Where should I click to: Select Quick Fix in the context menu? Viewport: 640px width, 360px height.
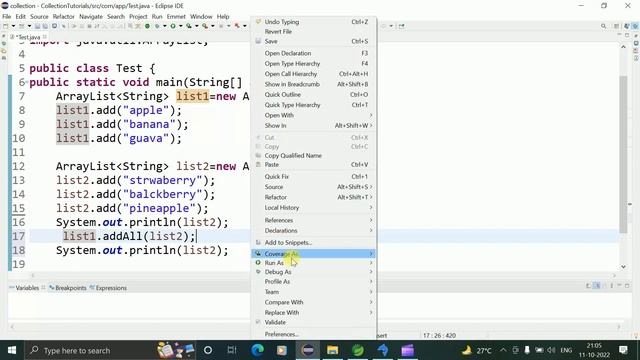[313, 177]
